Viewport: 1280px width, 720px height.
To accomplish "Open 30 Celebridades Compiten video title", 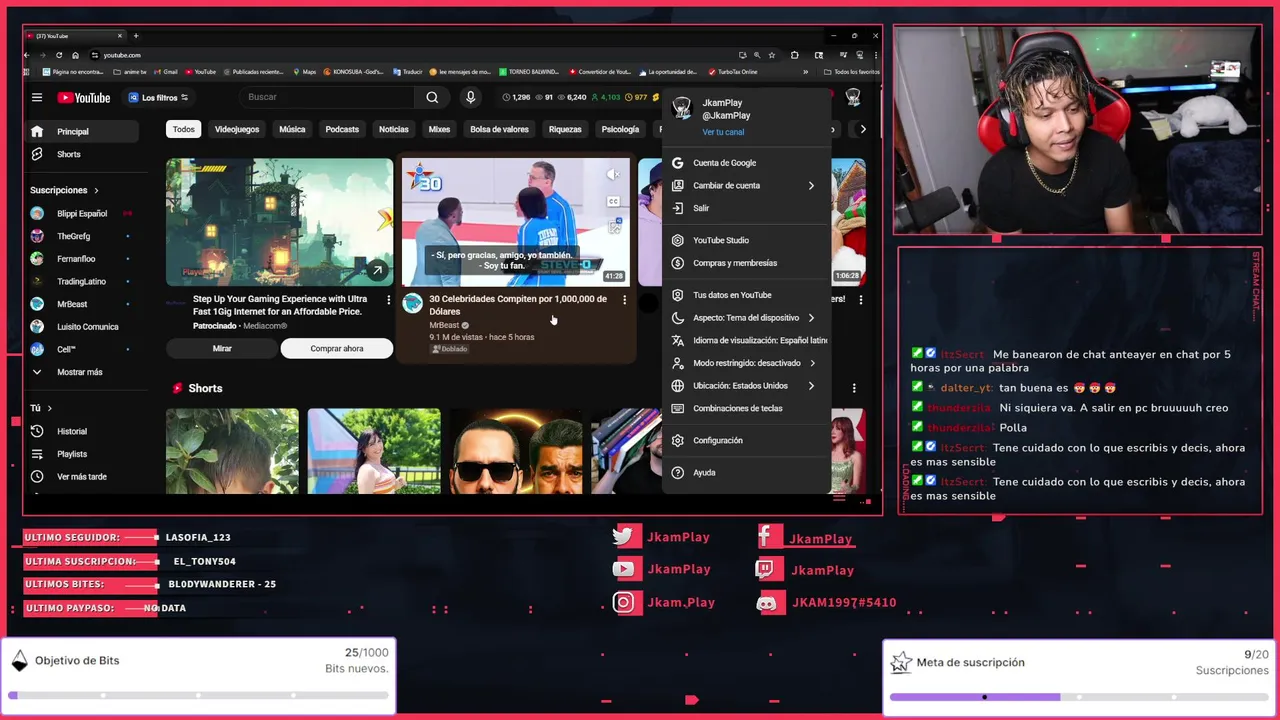I will pyautogui.click(x=518, y=305).
